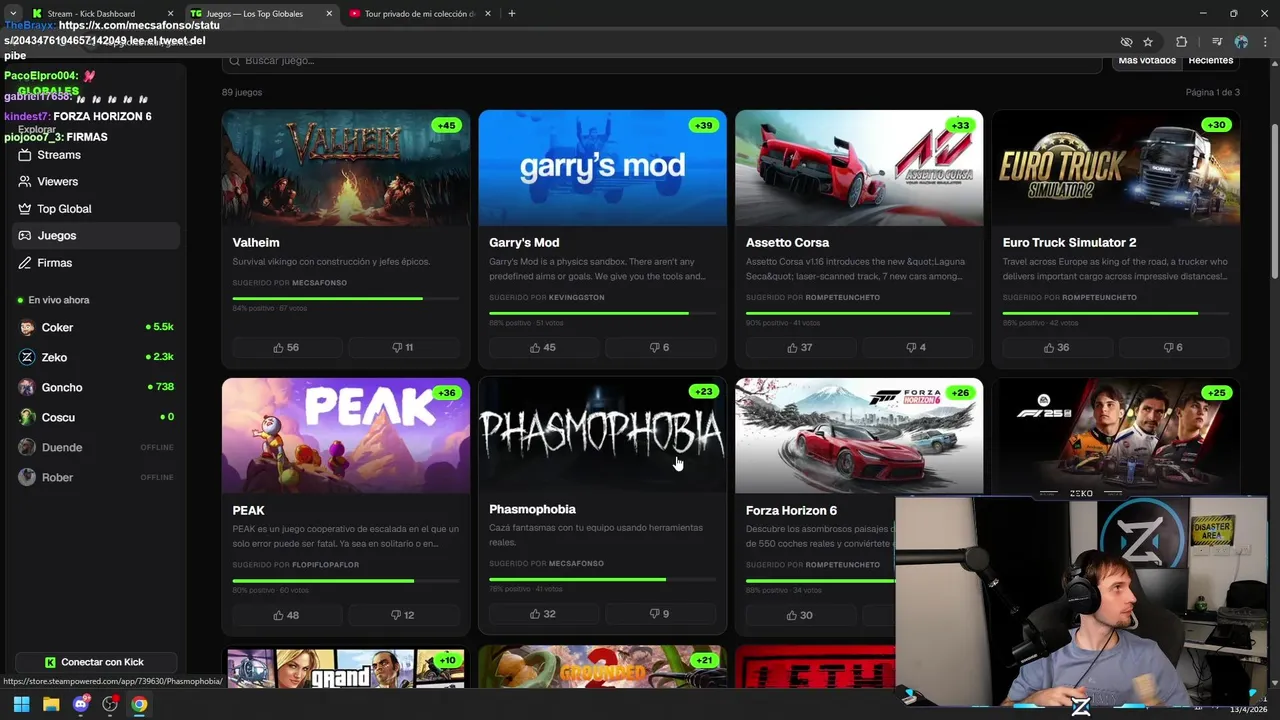Open offline Duende channel row
1280x720 pixels.
[x=96, y=447]
